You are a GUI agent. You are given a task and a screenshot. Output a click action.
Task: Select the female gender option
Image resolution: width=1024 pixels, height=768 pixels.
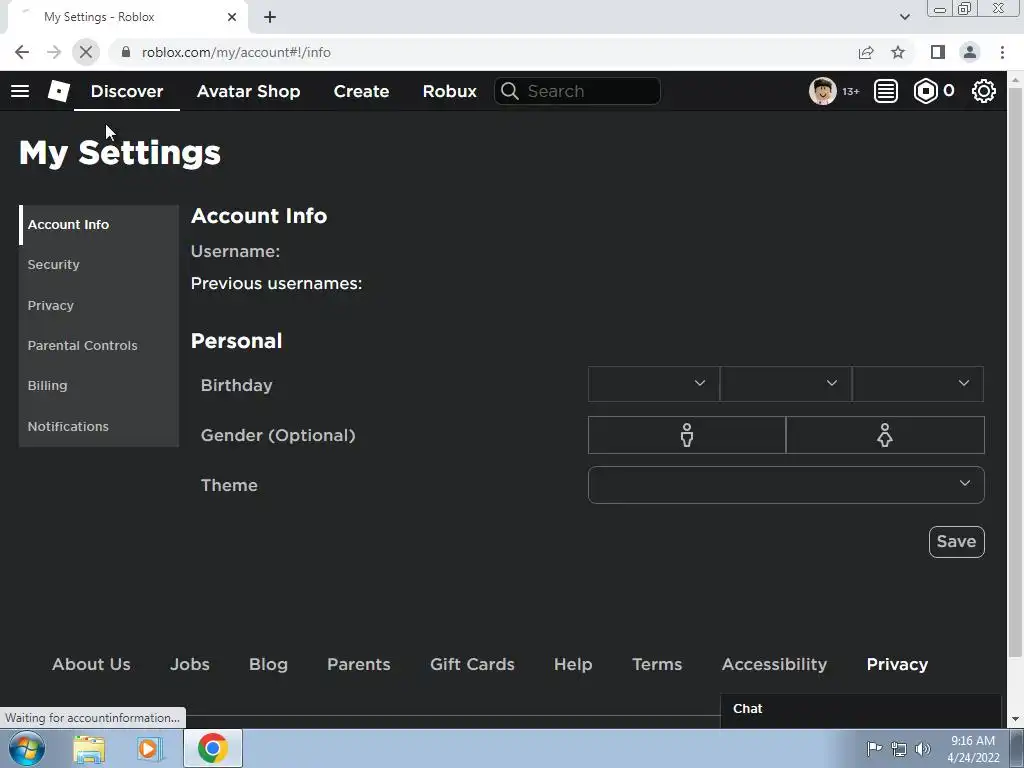[885, 435]
